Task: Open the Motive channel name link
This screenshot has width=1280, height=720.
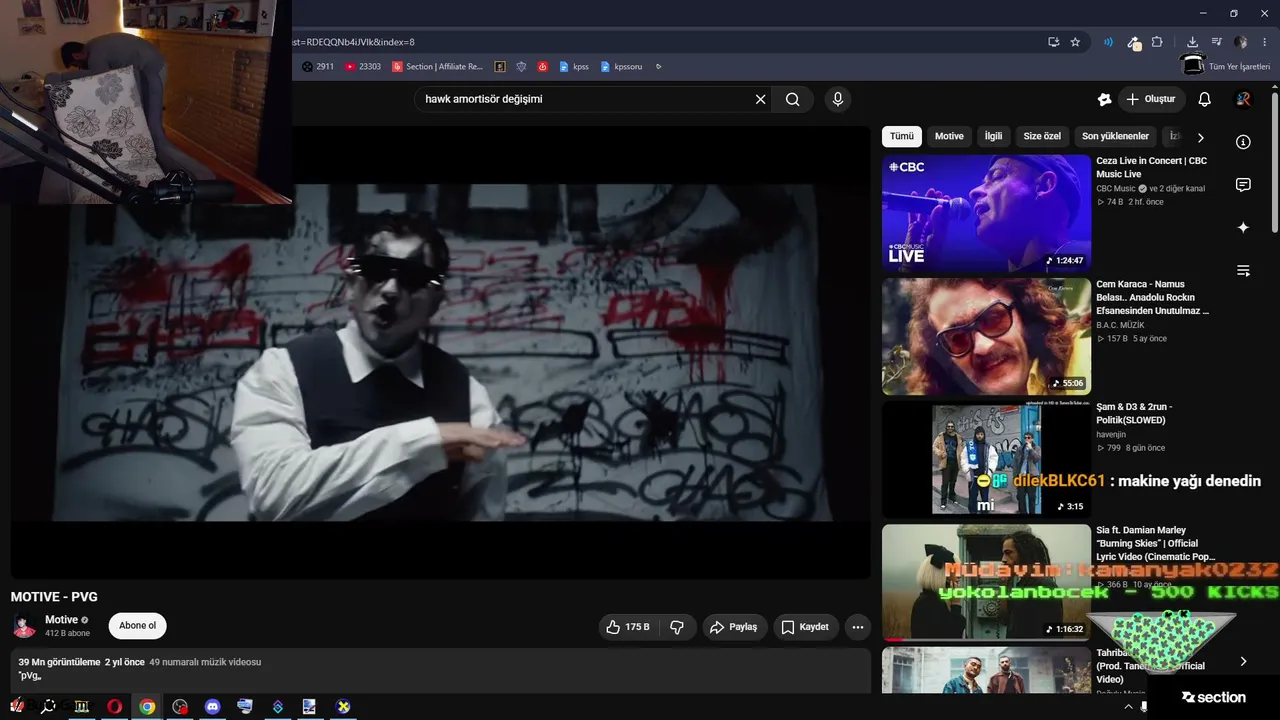Action: coord(61,620)
